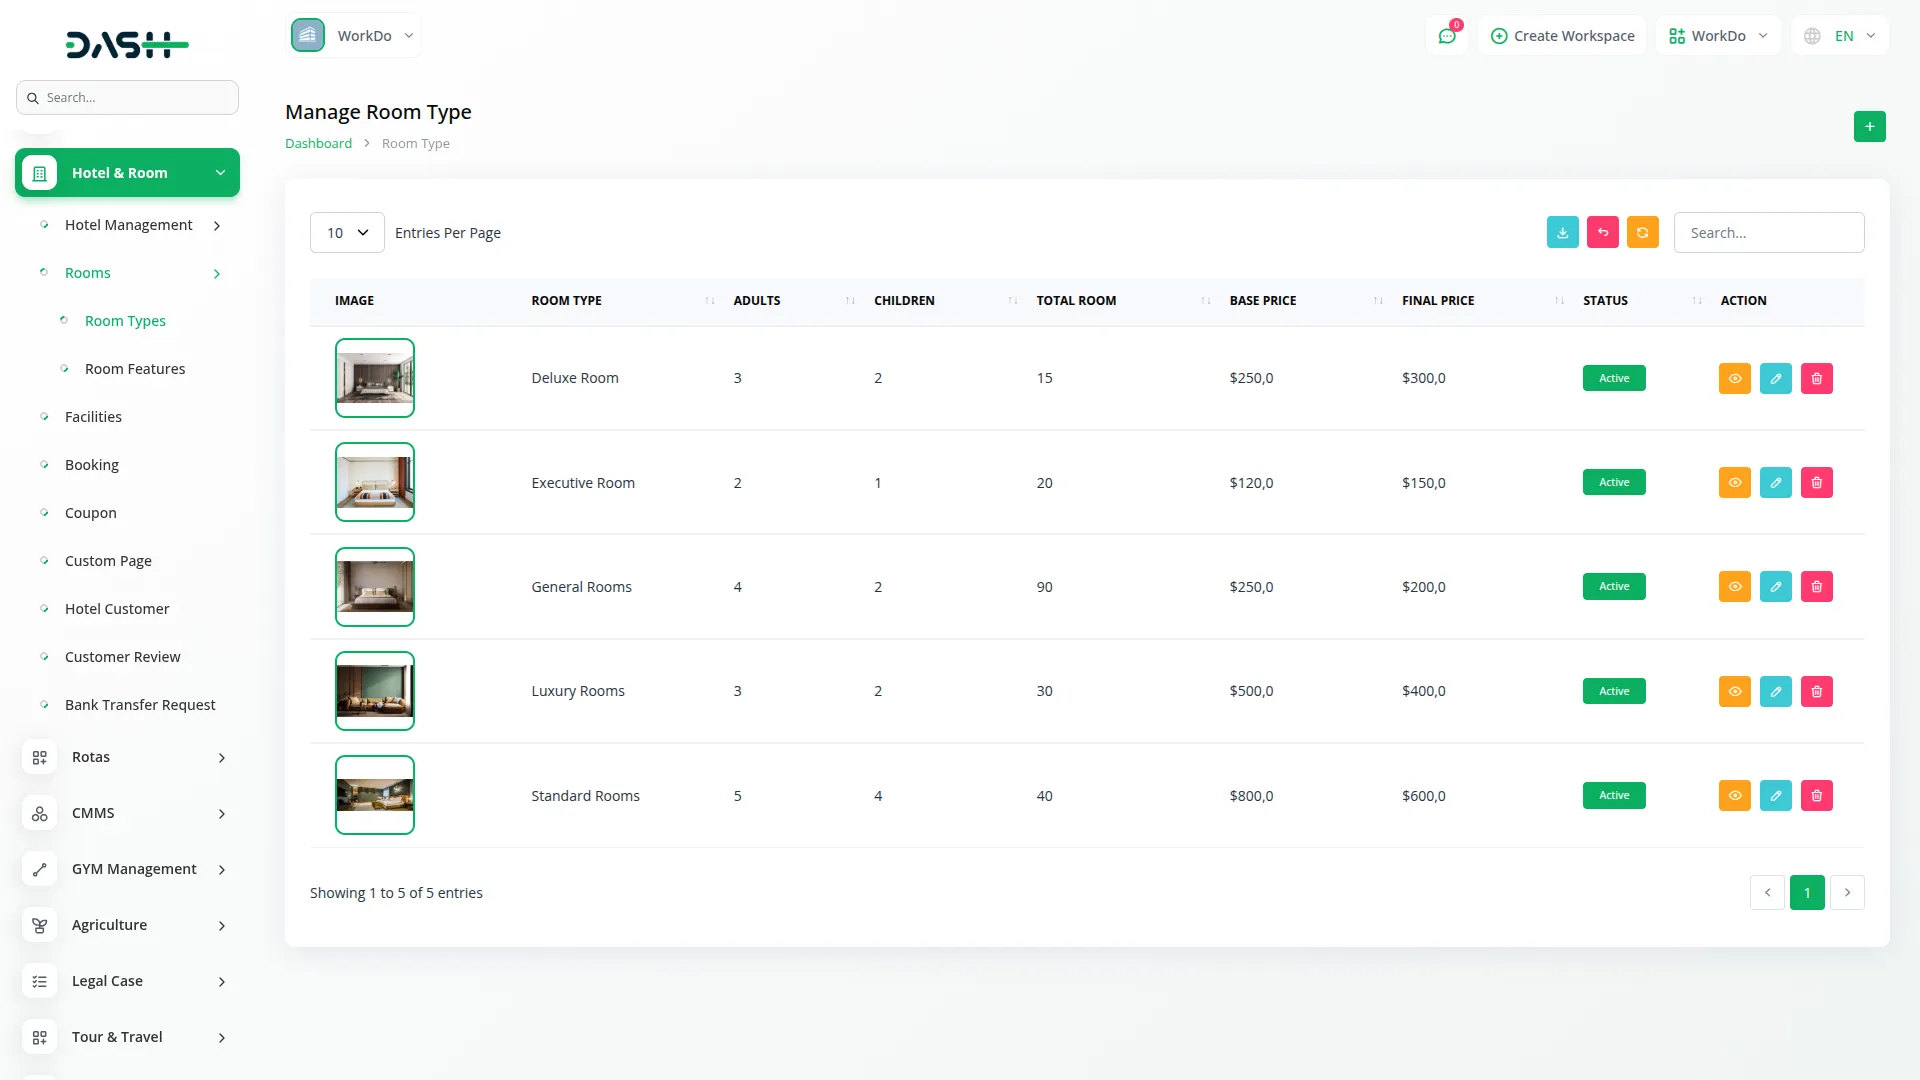The width and height of the screenshot is (1920, 1080).
Task: Click the red undo reset icon
Action: coord(1602,232)
